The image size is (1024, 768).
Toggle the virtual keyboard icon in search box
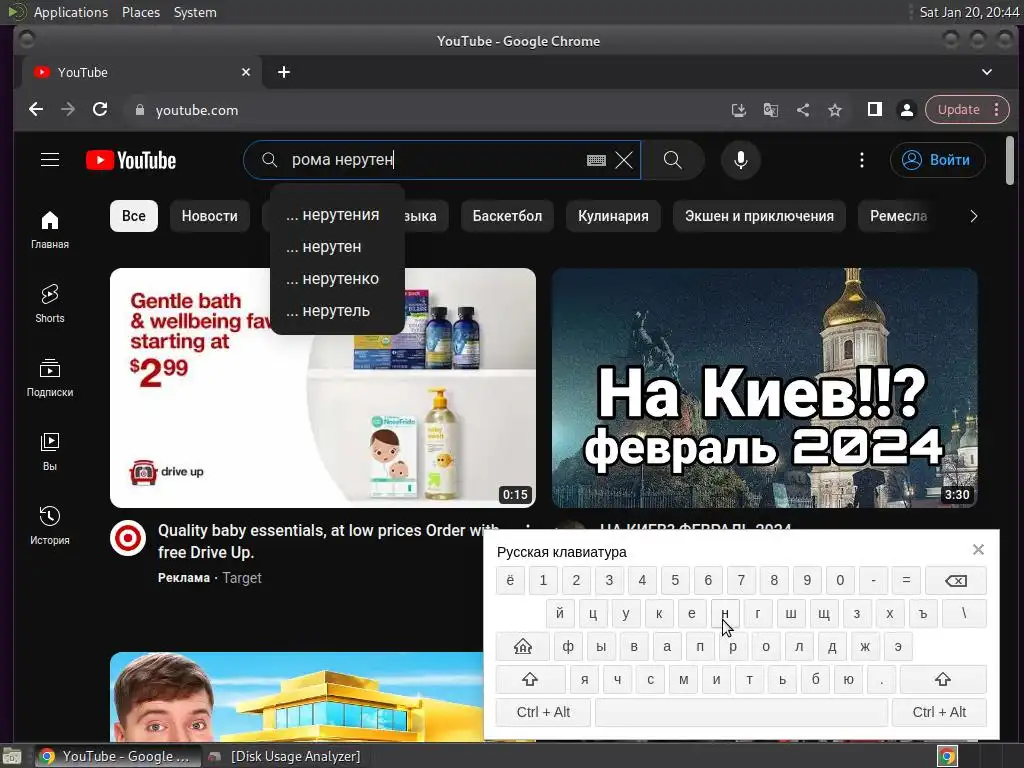596,160
